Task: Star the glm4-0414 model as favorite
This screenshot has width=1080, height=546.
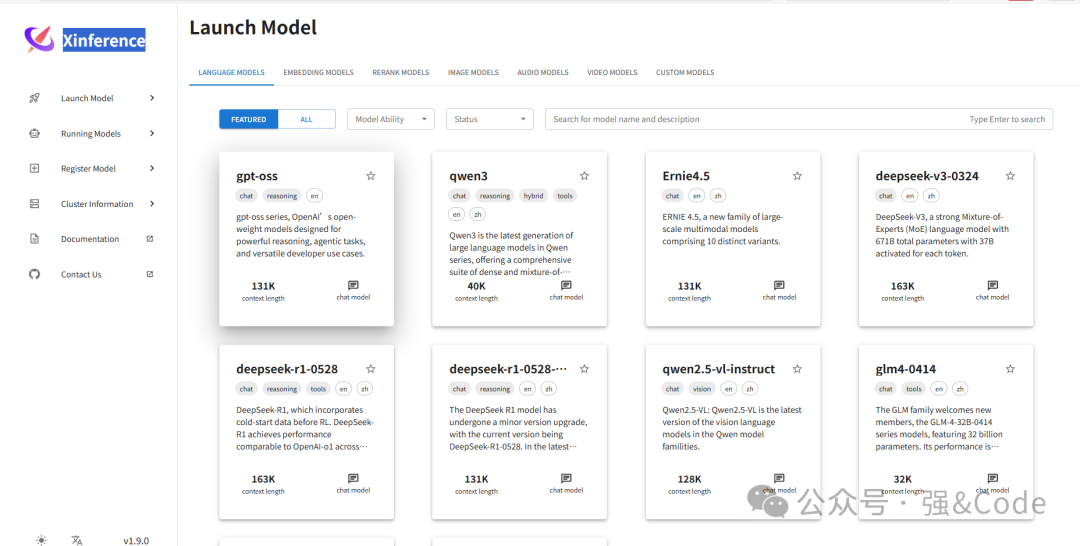Action: (x=1010, y=368)
